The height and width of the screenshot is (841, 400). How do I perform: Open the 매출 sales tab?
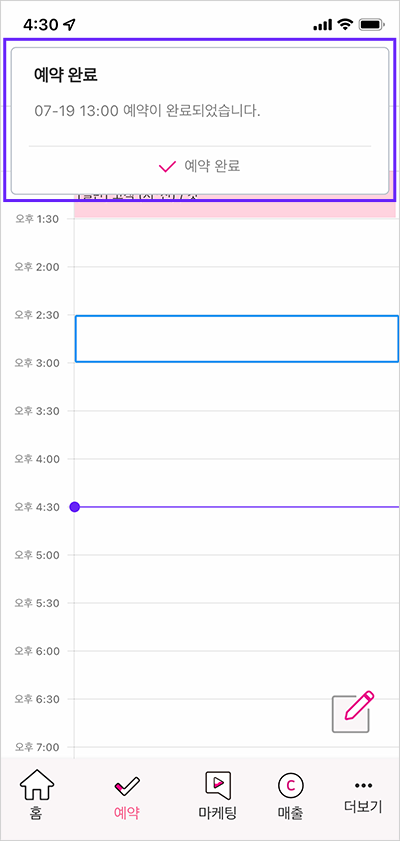tap(290, 794)
